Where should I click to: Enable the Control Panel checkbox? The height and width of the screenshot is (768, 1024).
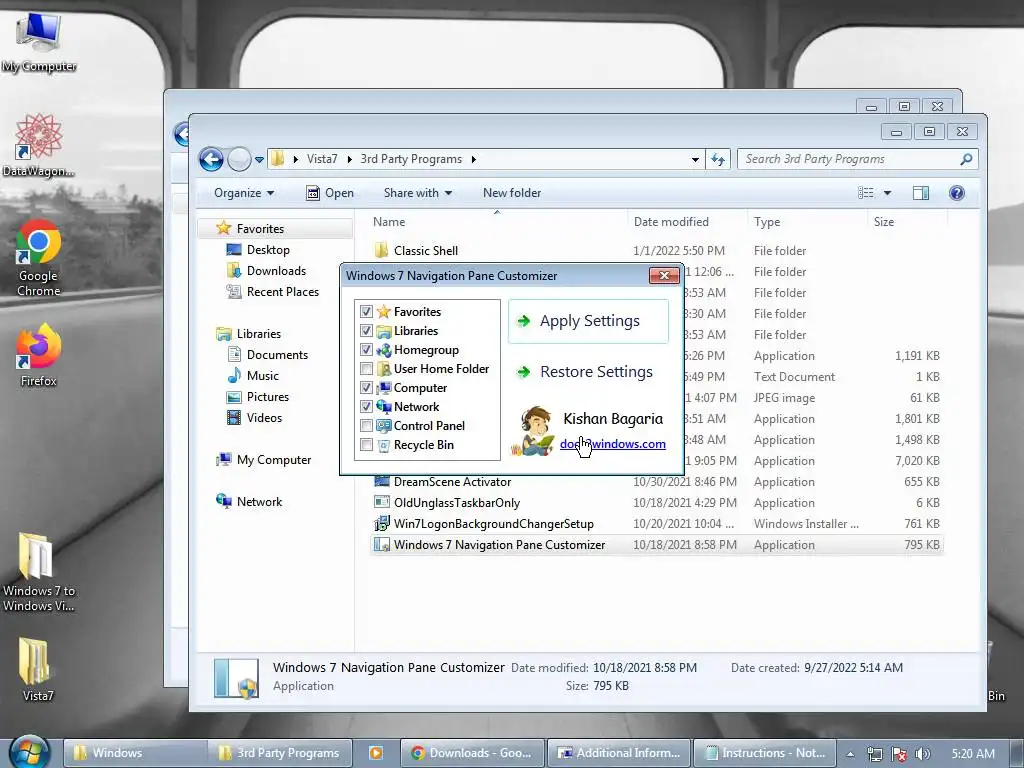click(x=366, y=425)
